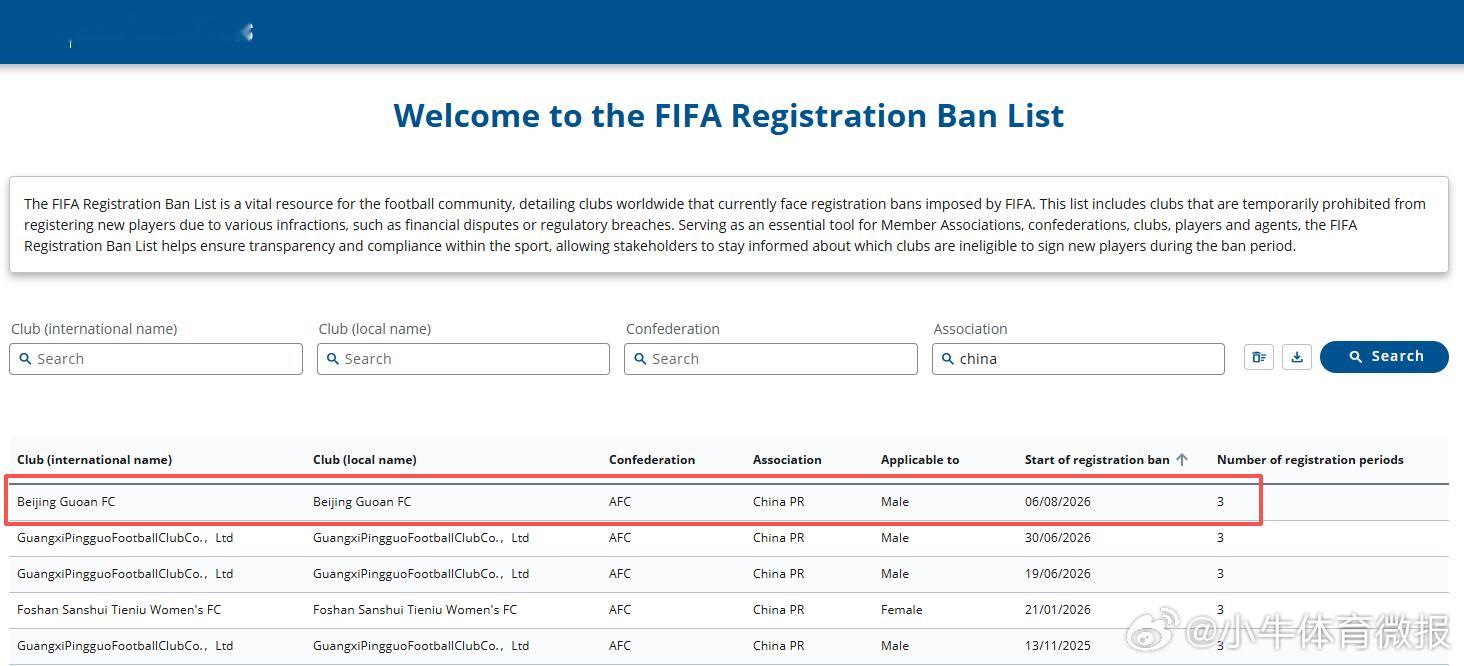Select Foshan Sanshui Tieniu Women's FC local name

point(415,610)
